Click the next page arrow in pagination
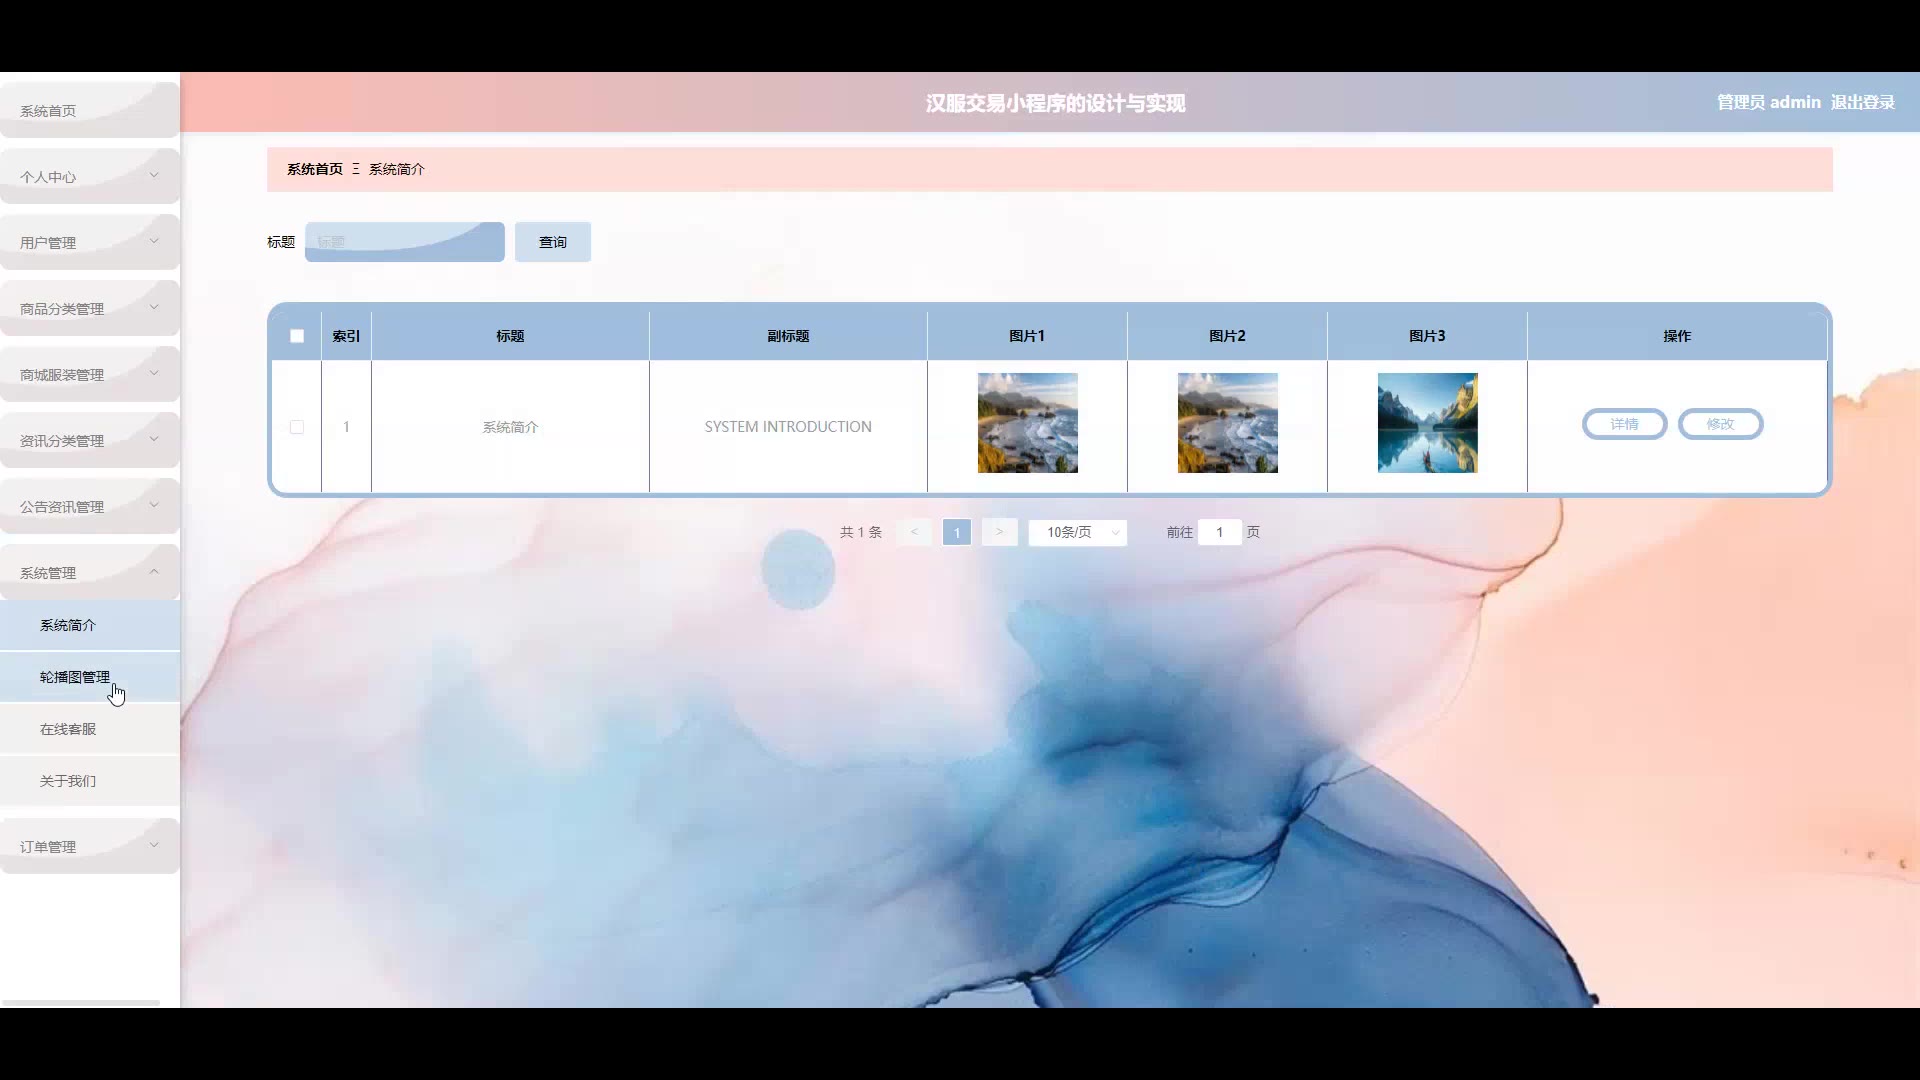This screenshot has height=1080, width=1920. 999,532
